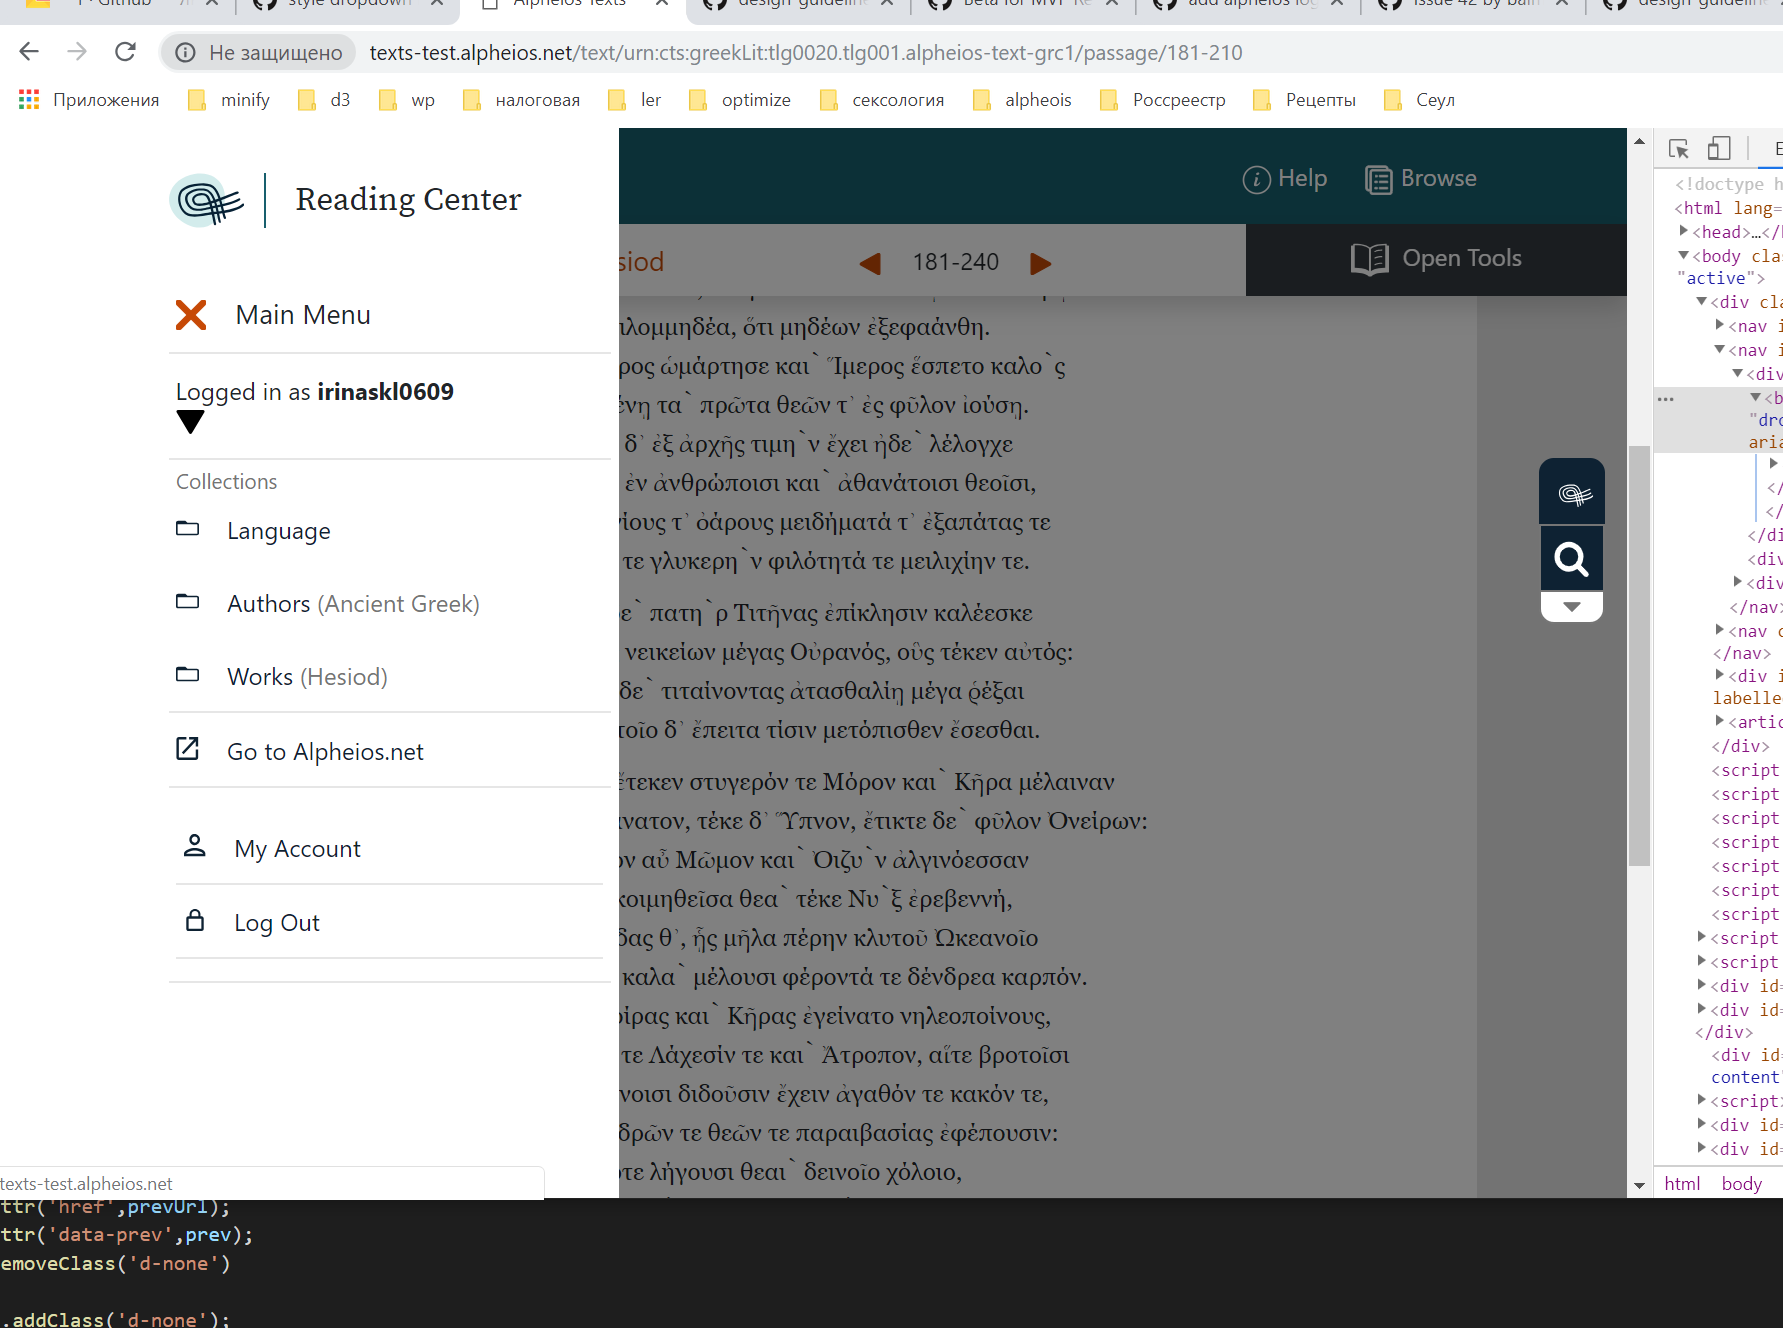Toggle element inspection mode in DevTools
Screen dimensions: 1783x1328
coord(1678,148)
